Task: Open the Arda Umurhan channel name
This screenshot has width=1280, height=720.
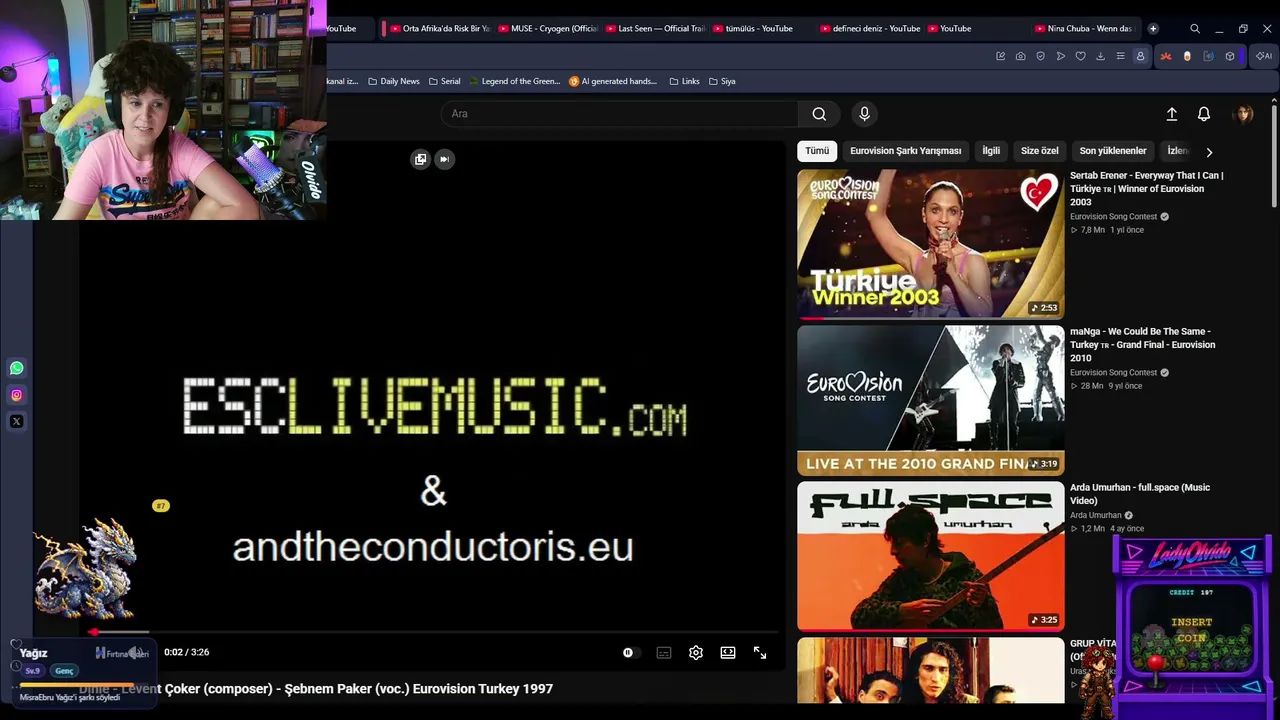Action: click(1096, 515)
